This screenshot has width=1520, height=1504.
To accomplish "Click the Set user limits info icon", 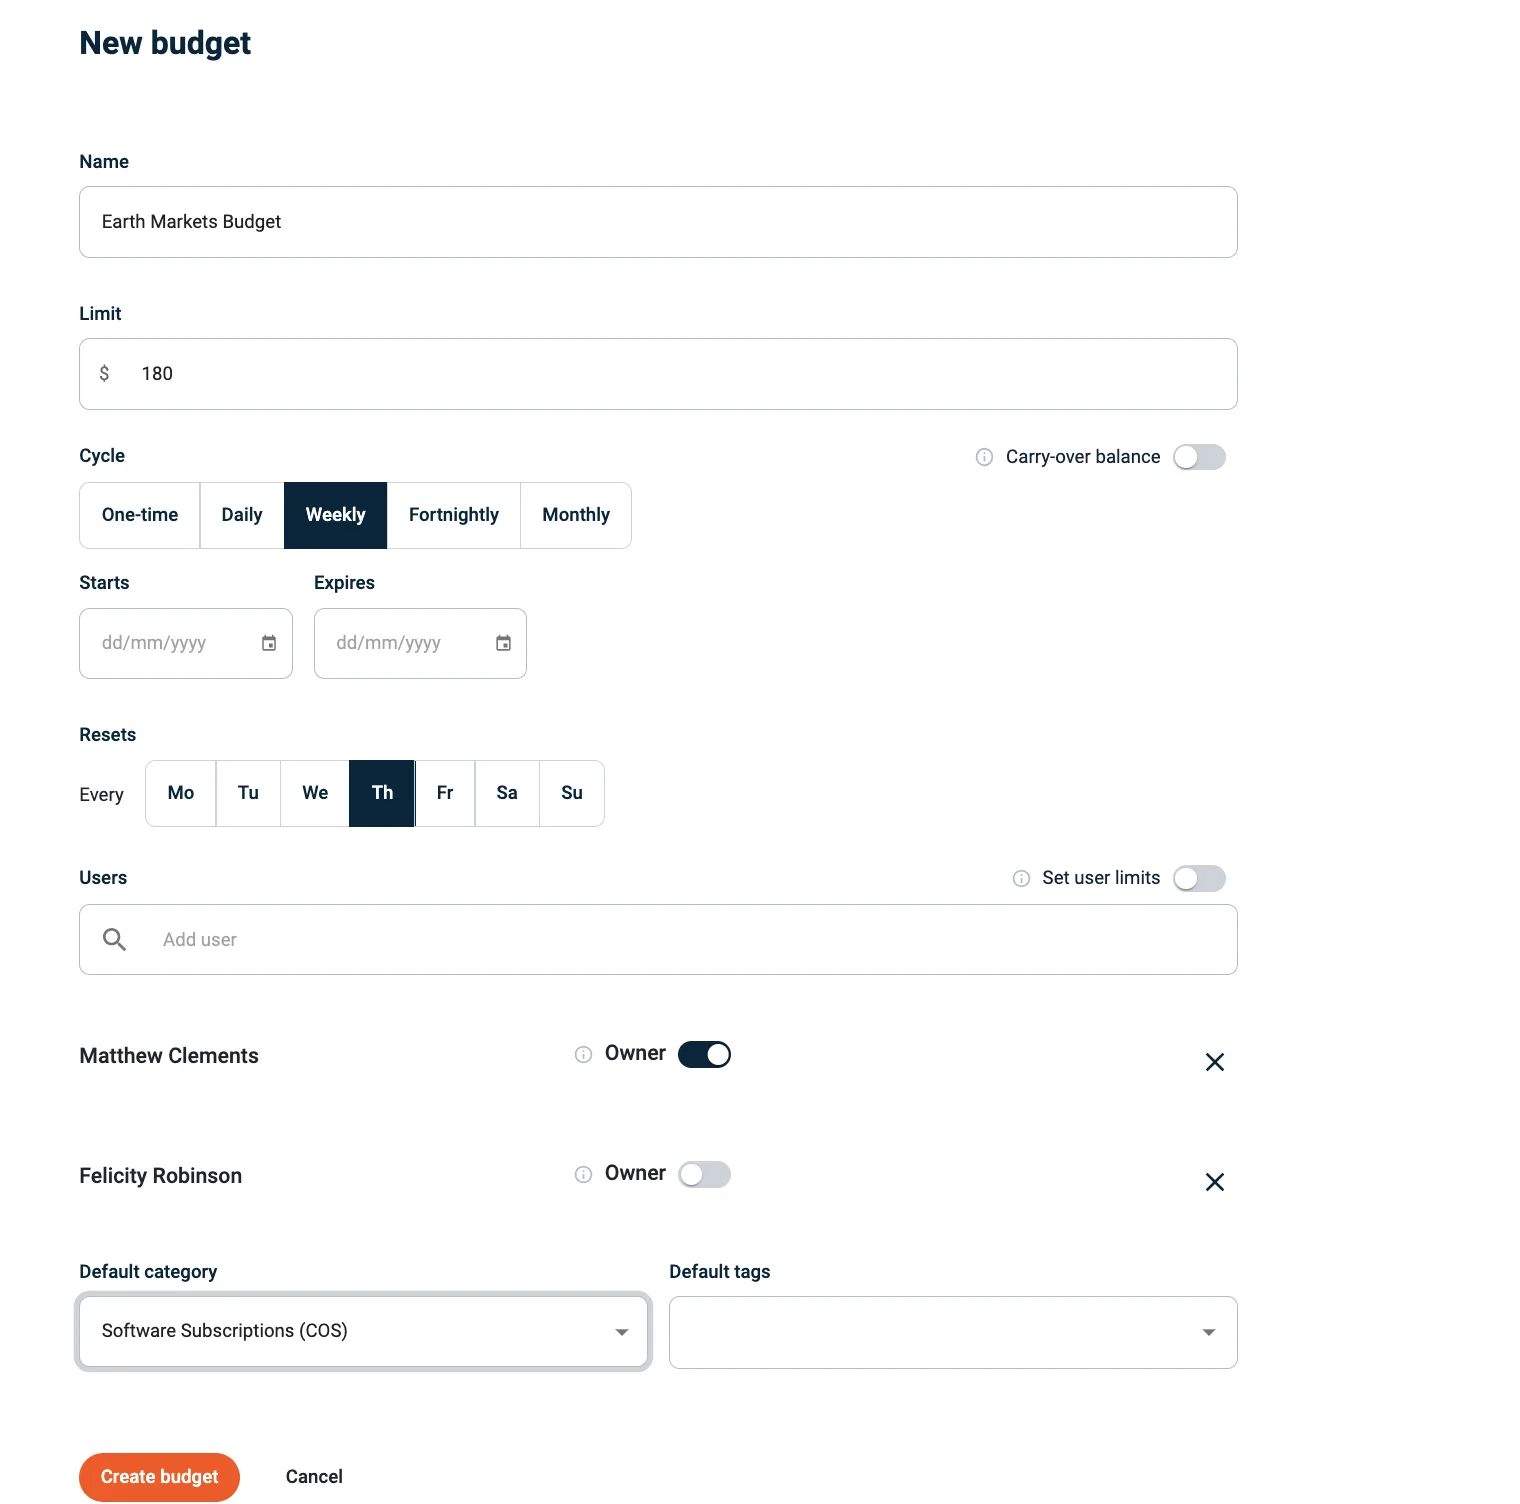I will [1021, 878].
